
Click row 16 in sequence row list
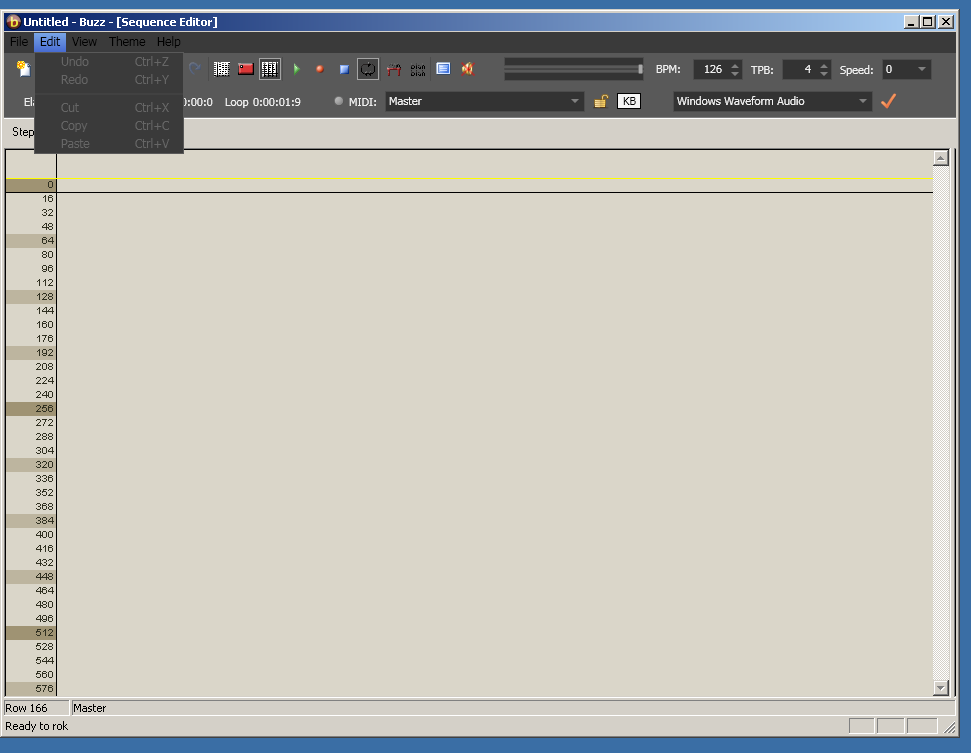(x=31, y=199)
